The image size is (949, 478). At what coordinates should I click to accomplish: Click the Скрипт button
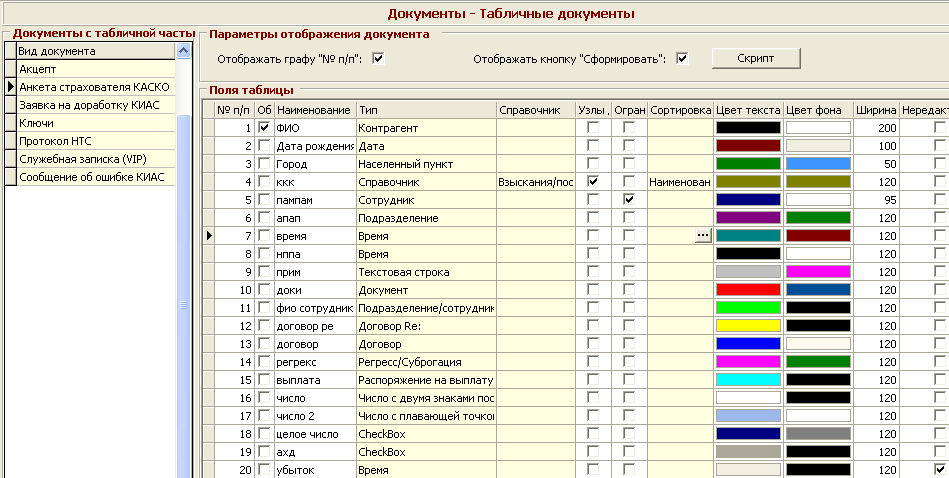(755, 59)
